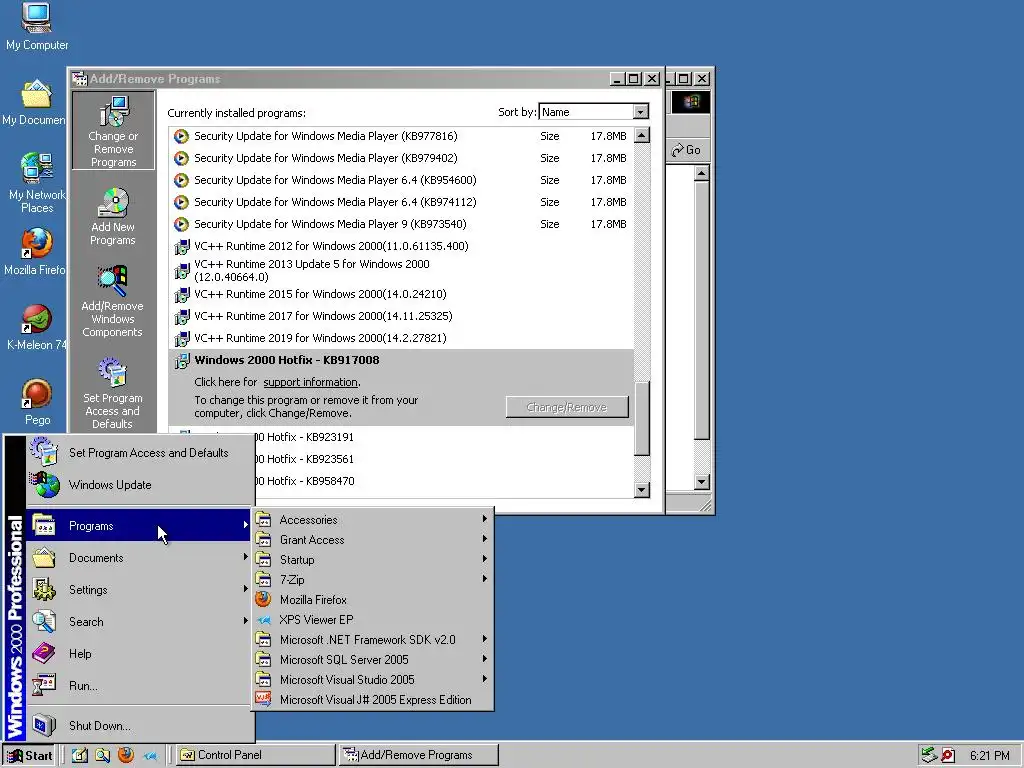
Task: Select Security Update Media Player 6.4 (KB974112)
Action: point(401,202)
